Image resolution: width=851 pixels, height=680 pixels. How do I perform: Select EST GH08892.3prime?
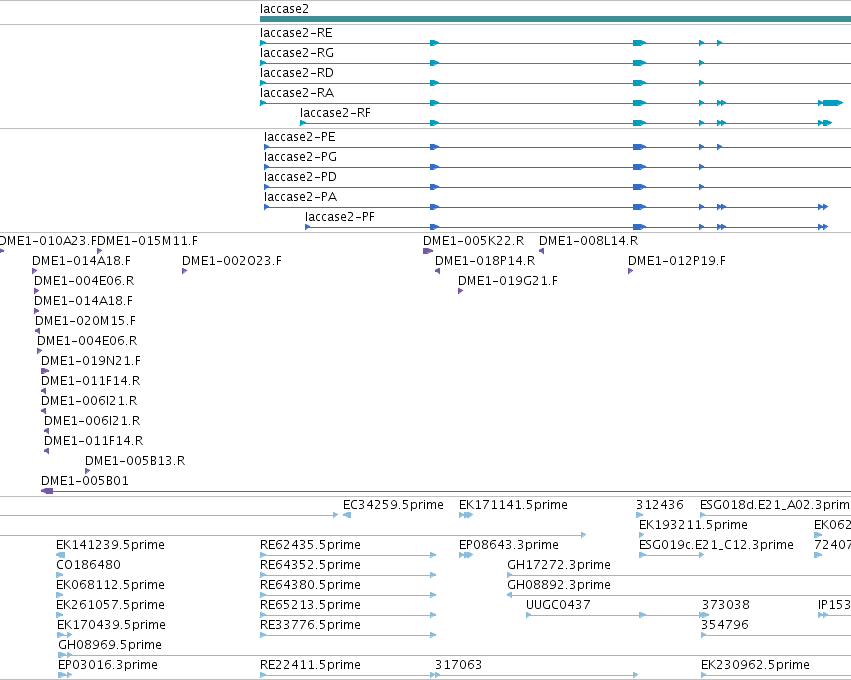[x=558, y=585]
